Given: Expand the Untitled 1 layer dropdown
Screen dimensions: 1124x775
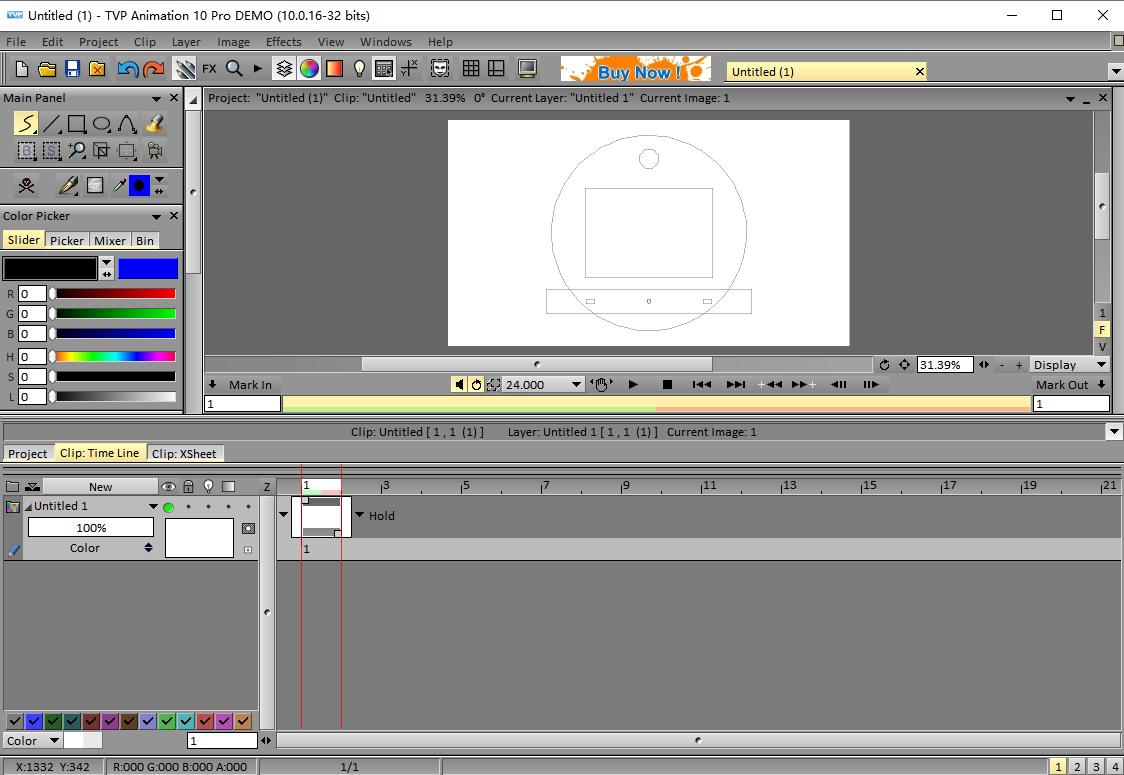Looking at the screenshot, I should [x=153, y=507].
